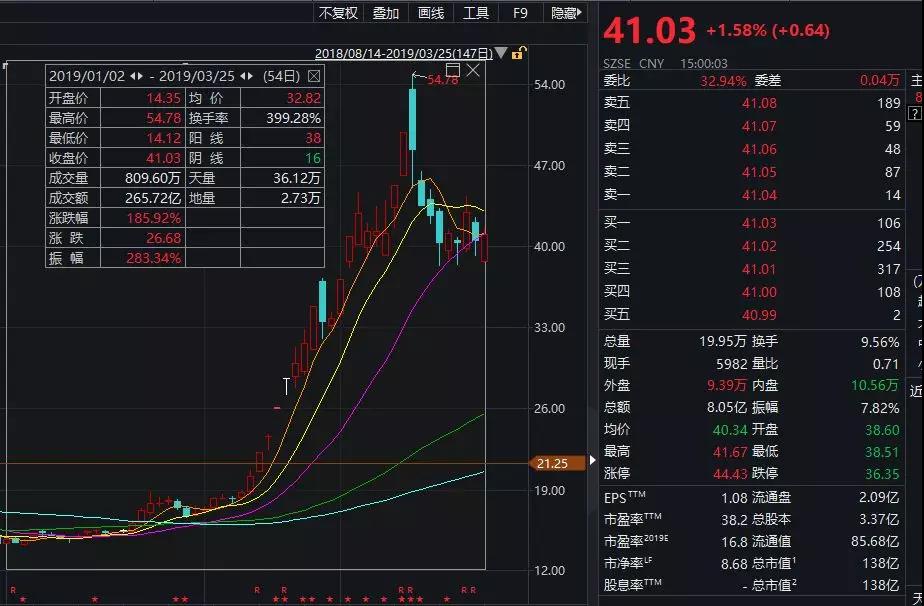Click the first red R event marker at bottom left

click(13, 590)
